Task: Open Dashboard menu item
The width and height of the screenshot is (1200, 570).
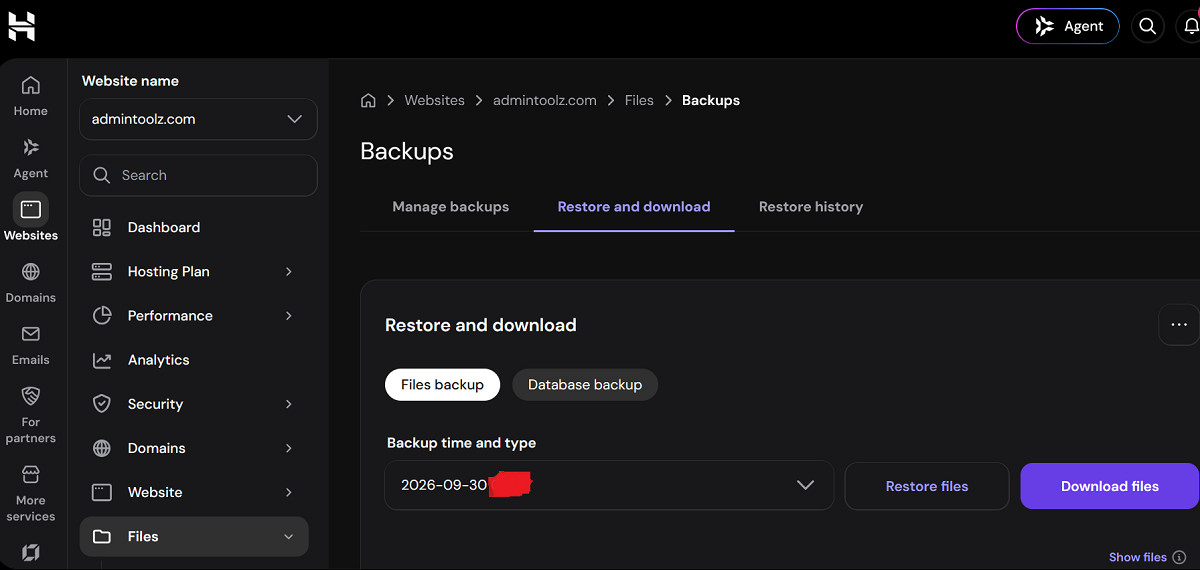Action: click(x=194, y=227)
